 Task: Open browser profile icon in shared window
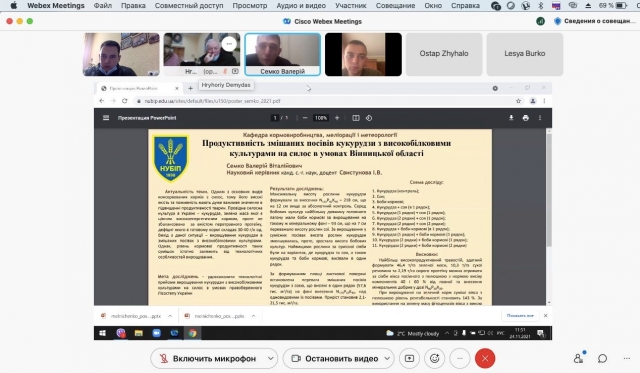pyautogui.click(x=533, y=101)
